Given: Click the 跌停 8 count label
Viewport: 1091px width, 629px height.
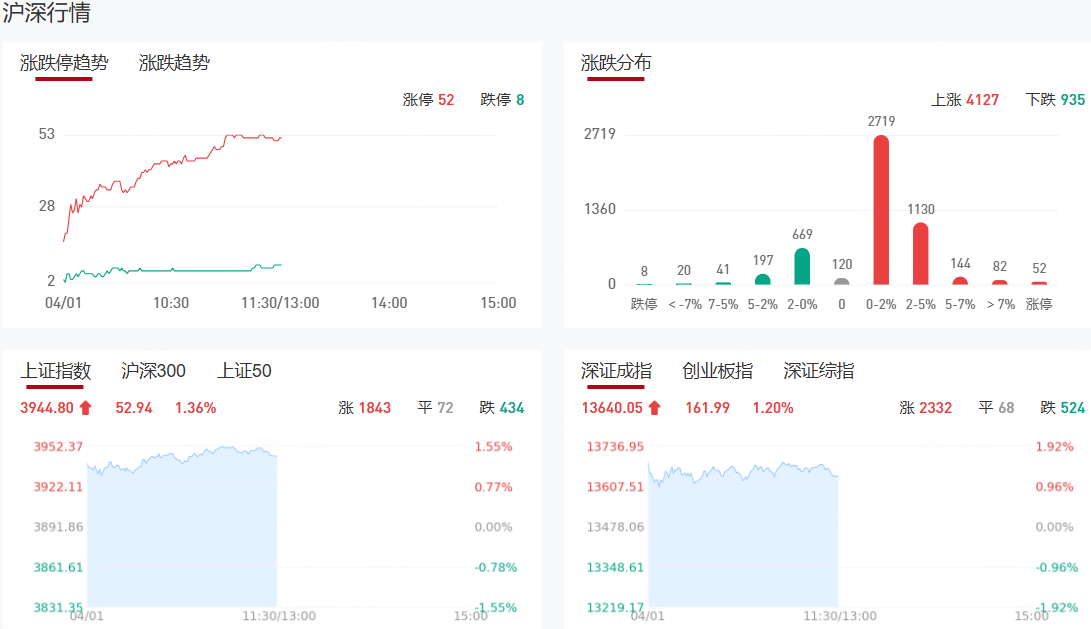Looking at the screenshot, I should point(502,100).
